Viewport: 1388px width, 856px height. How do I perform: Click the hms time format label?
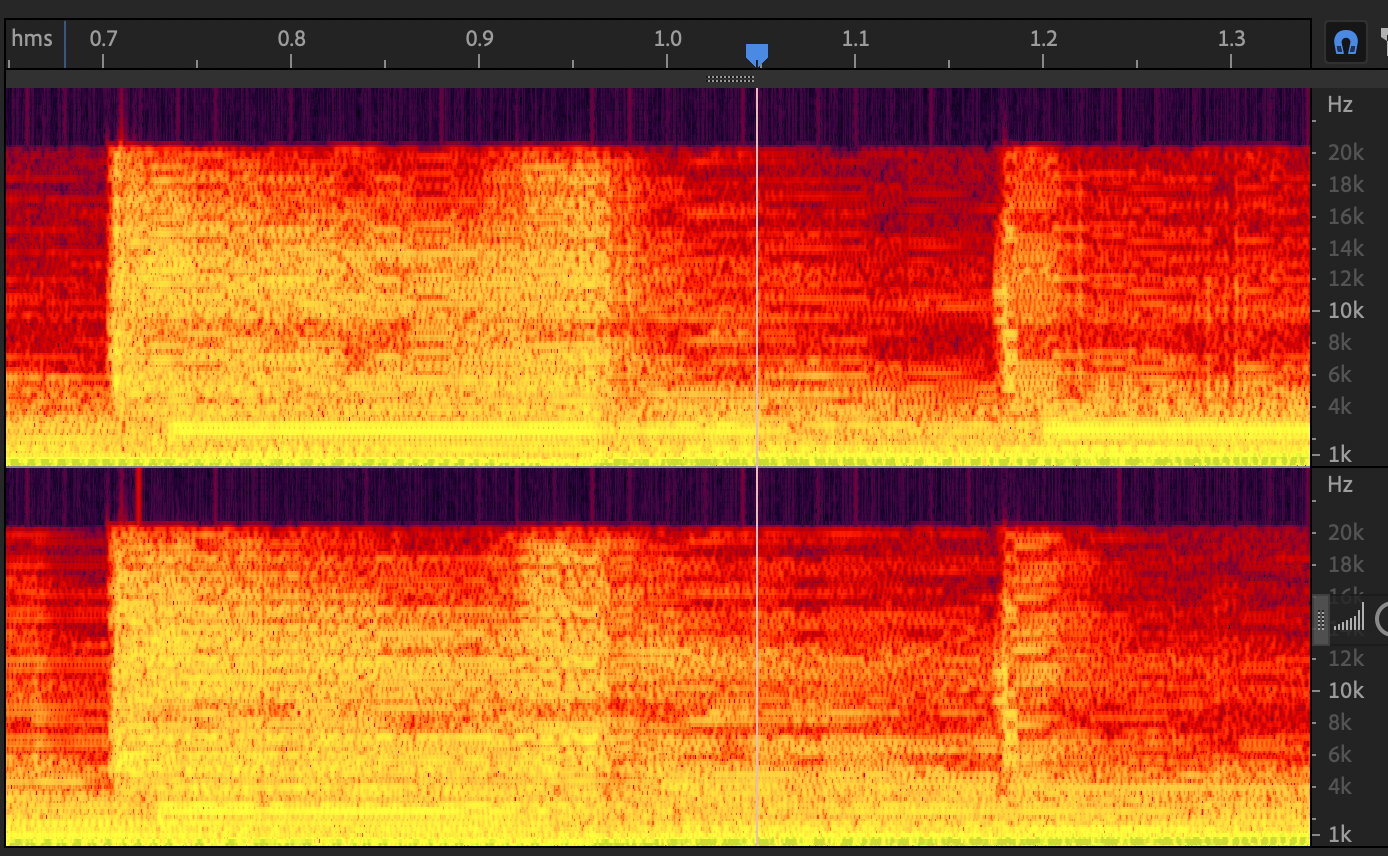(31, 39)
